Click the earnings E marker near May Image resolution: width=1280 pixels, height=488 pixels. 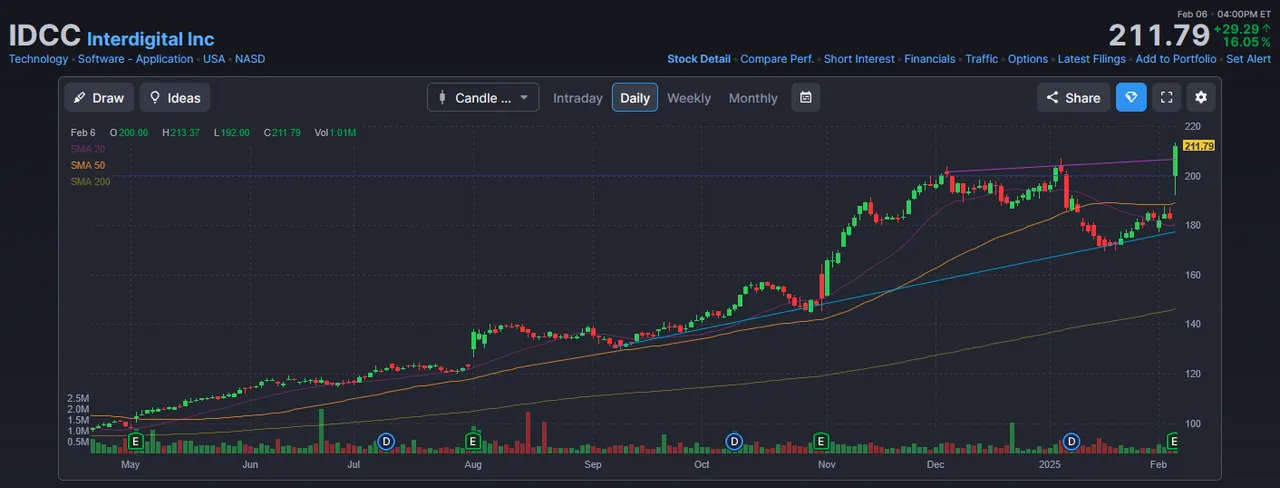136,441
